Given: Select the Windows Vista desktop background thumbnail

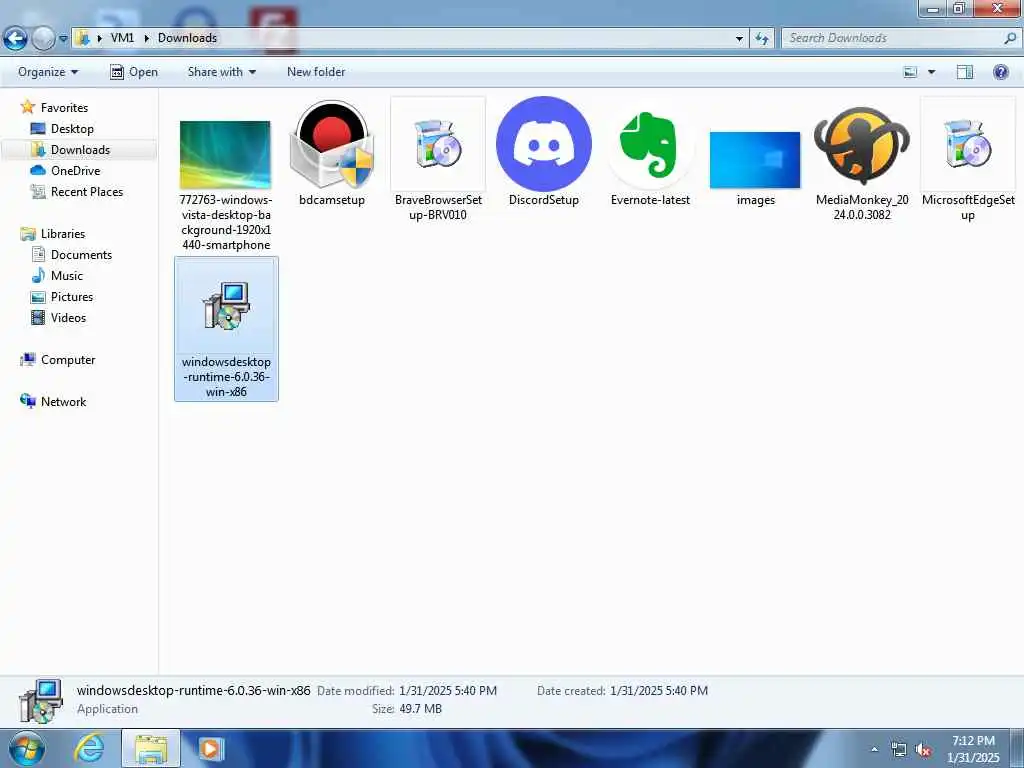Looking at the screenshot, I should [225, 155].
